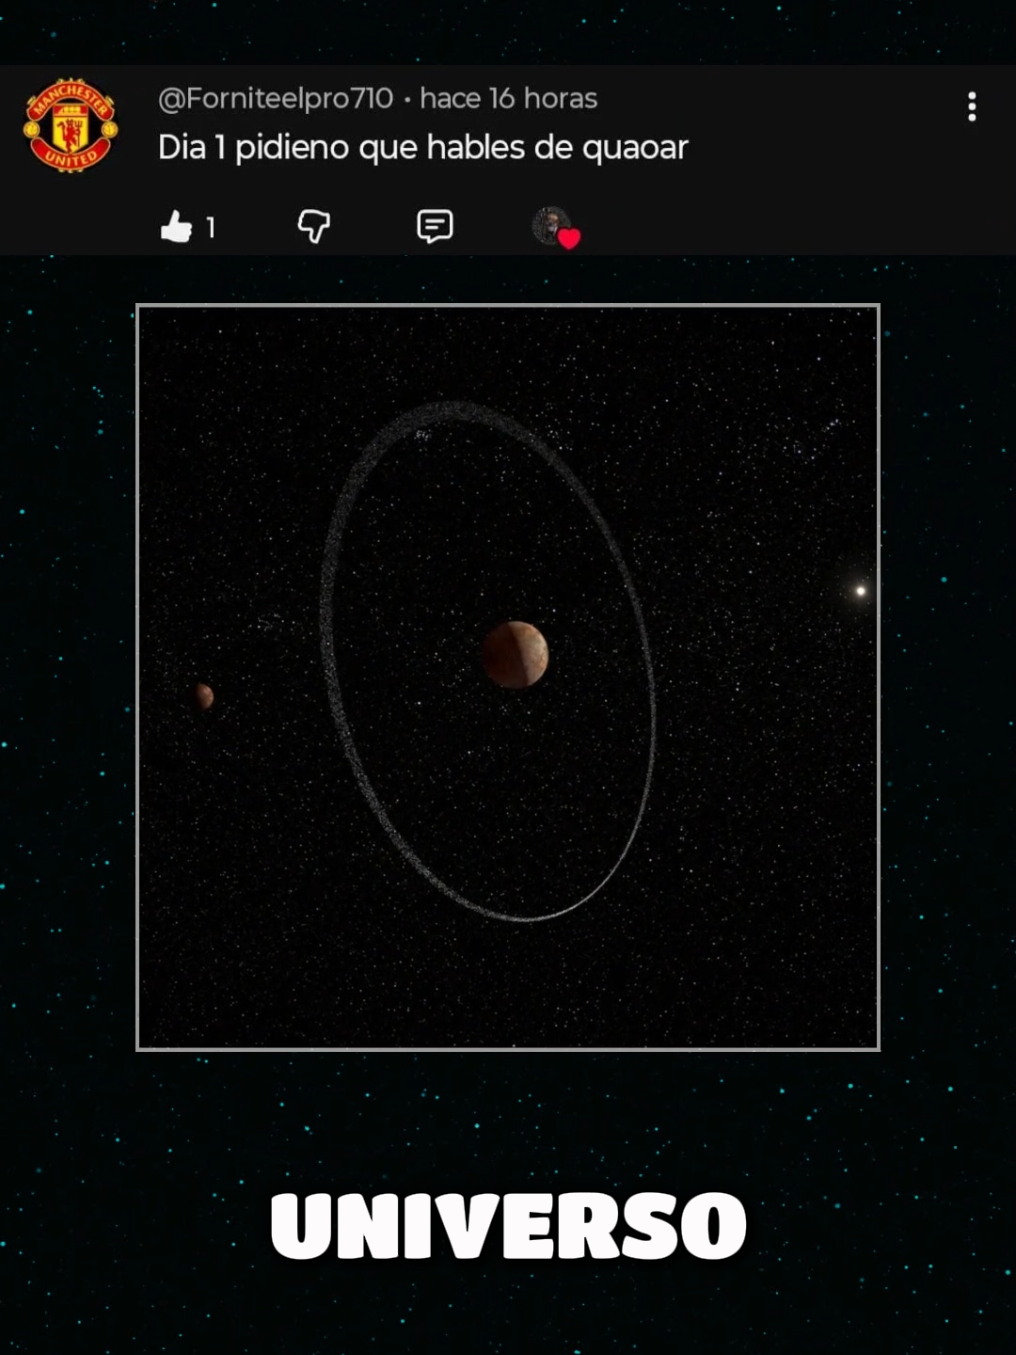Open replies via the comment bubble icon
The height and width of the screenshot is (1355, 1016).
pos(434,227)
